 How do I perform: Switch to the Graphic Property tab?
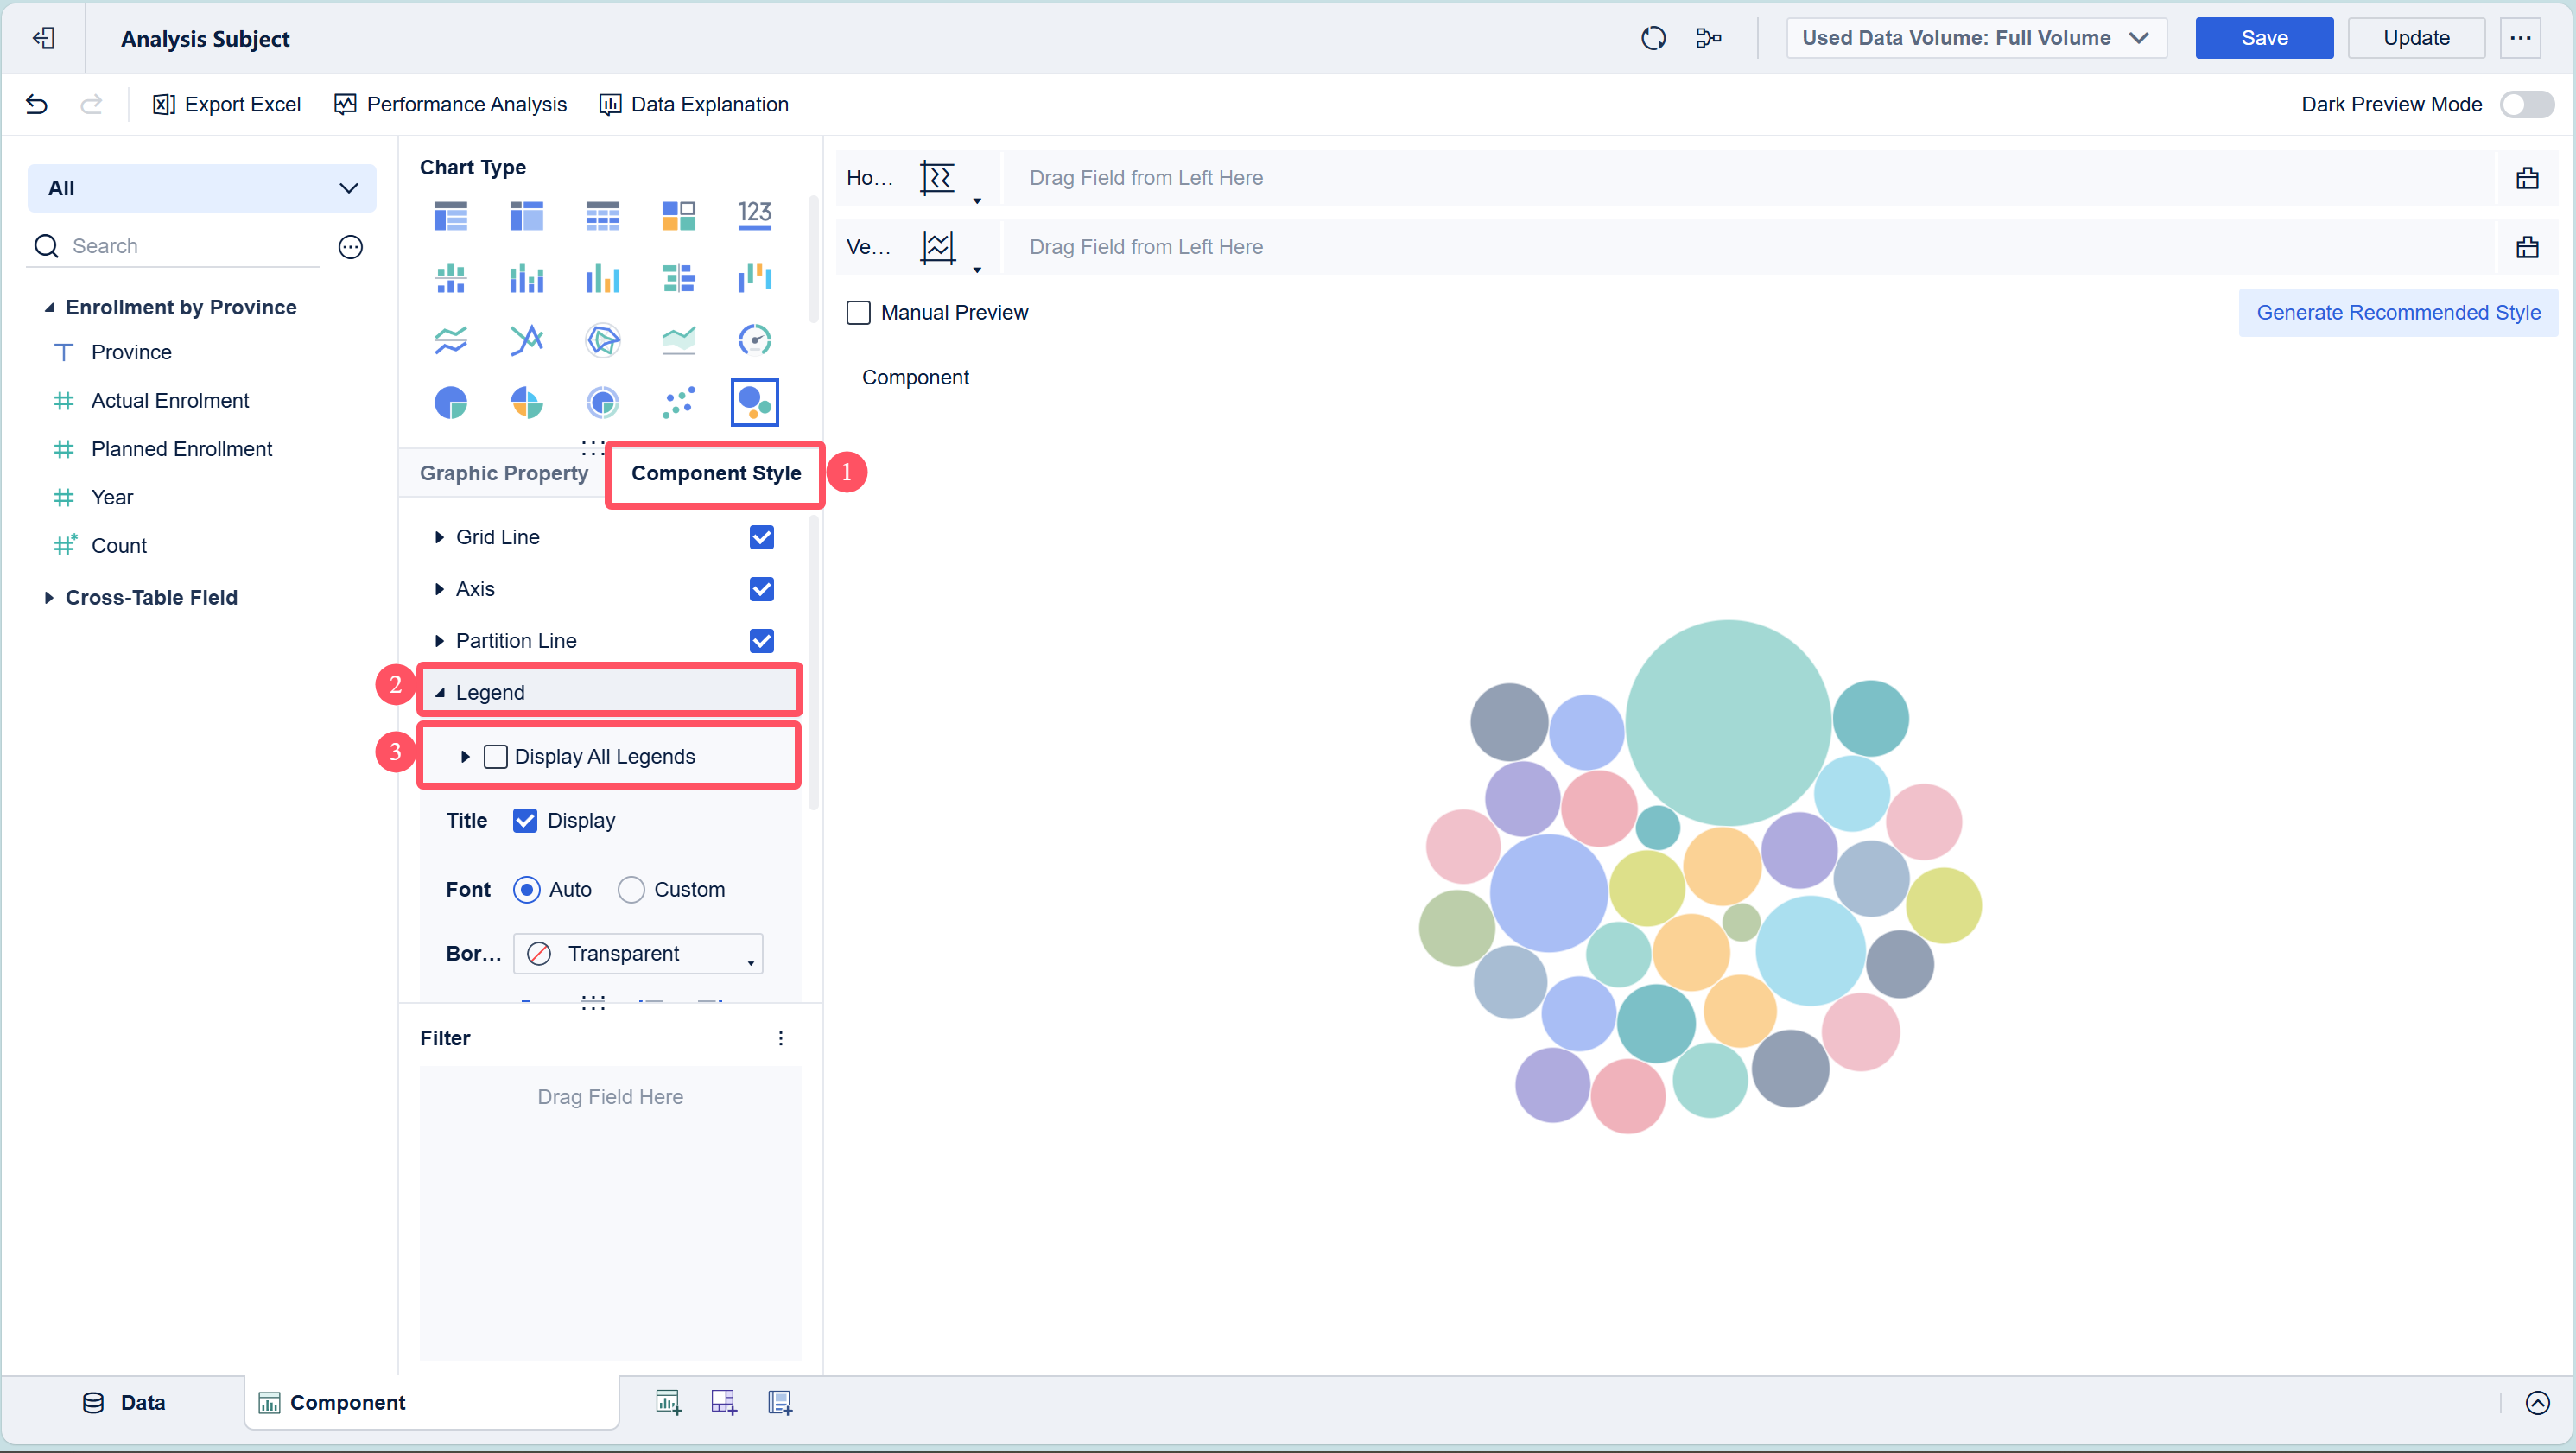click(x=503, y=473)
